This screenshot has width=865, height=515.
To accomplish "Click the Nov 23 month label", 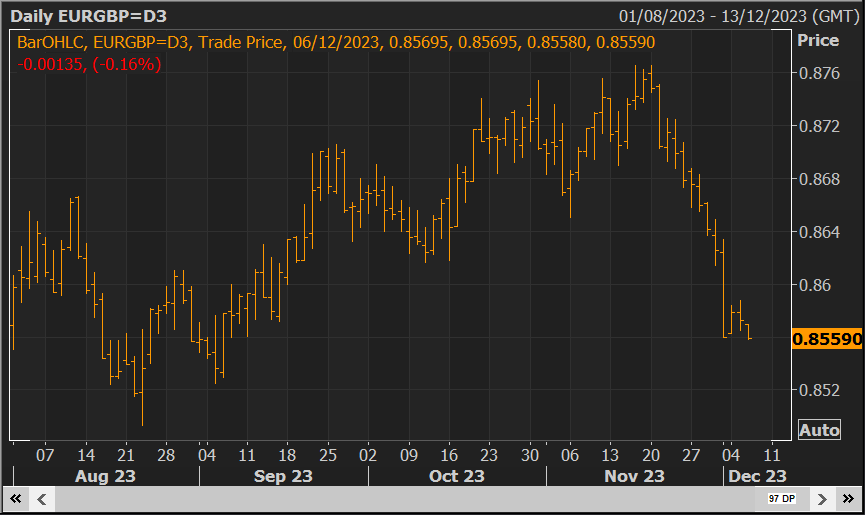I will point(634,476).
